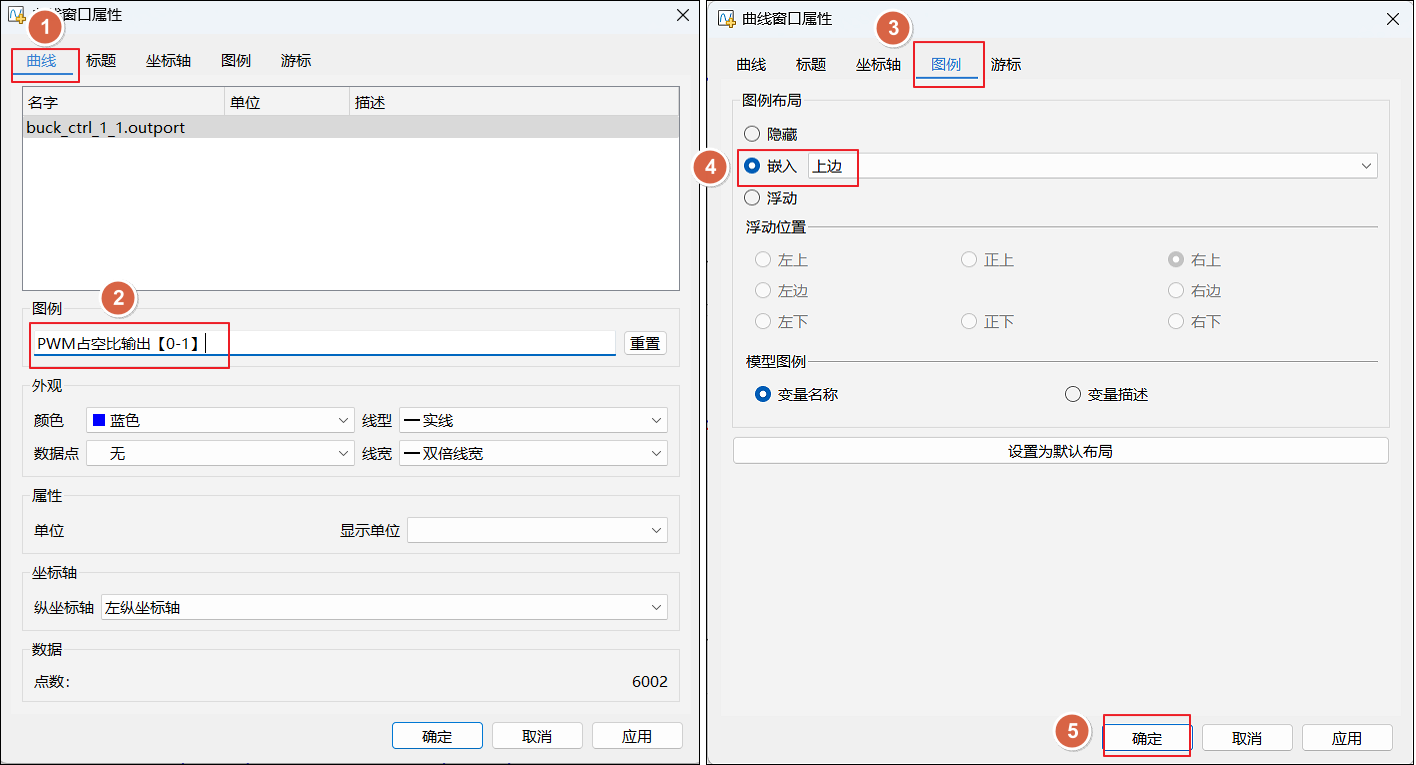Expand the 线型 dropdown showing 实线
The image size is (1416, 765).
[532, 421]
